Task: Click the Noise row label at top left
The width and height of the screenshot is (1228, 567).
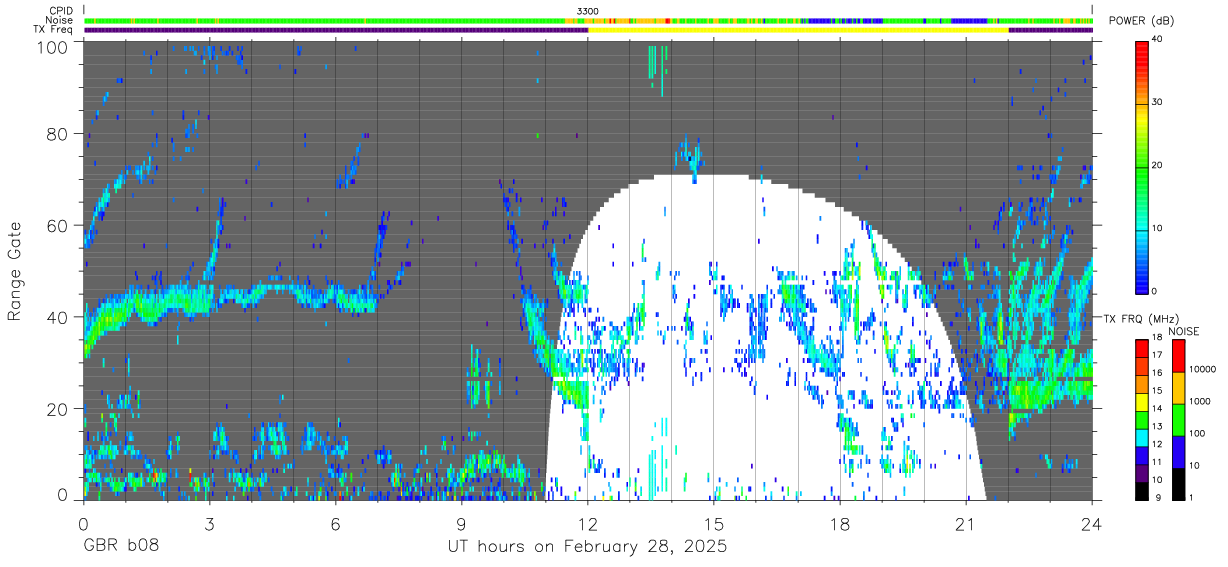Action: click(58, 20)
